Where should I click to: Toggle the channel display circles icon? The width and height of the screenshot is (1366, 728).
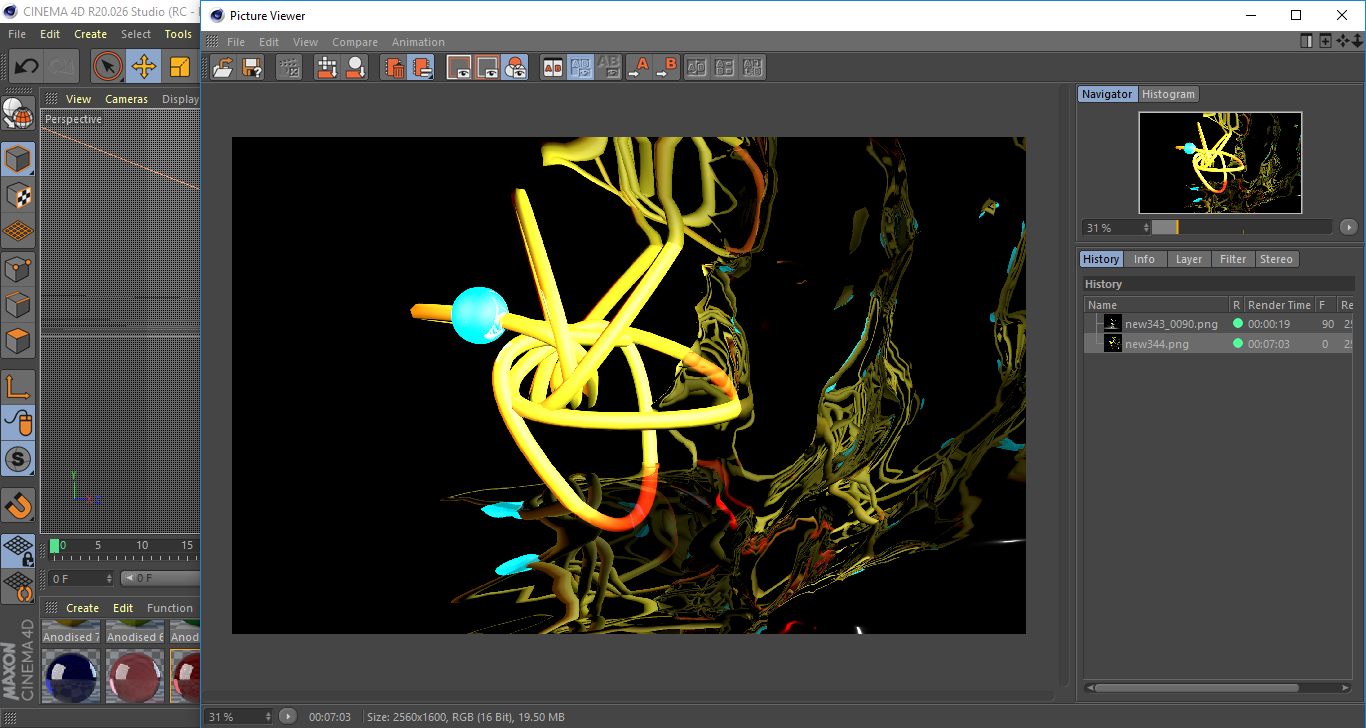(x=515, y=67)
